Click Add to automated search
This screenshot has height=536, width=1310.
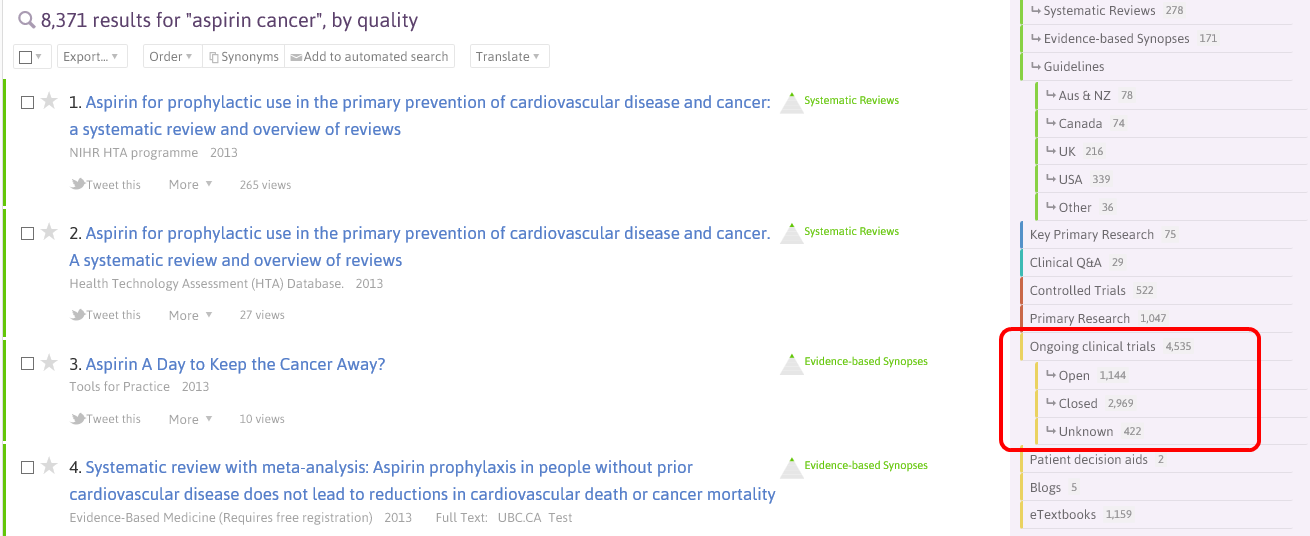click(369, 57)
